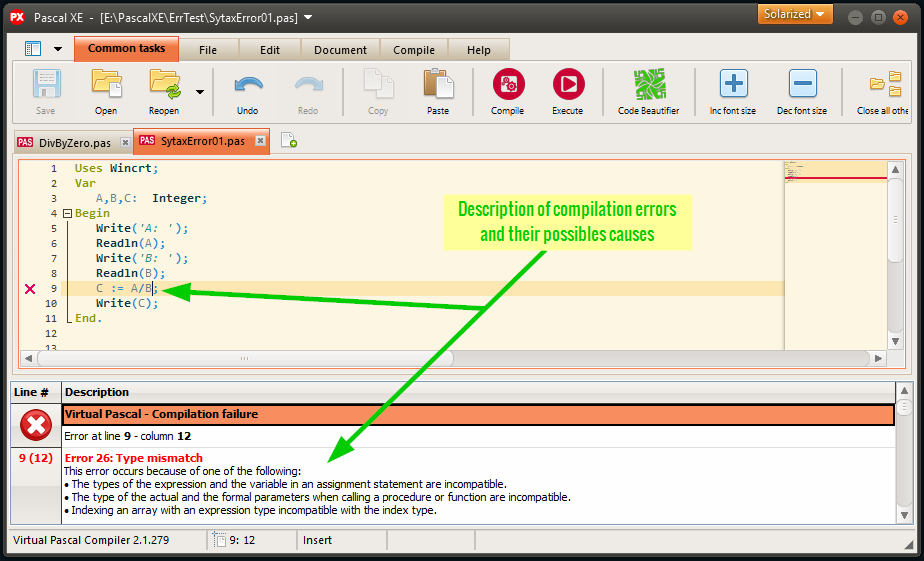Screen dimensions: 924x561
Task: Click the Close all others folders icon
Action: point(886,84)
